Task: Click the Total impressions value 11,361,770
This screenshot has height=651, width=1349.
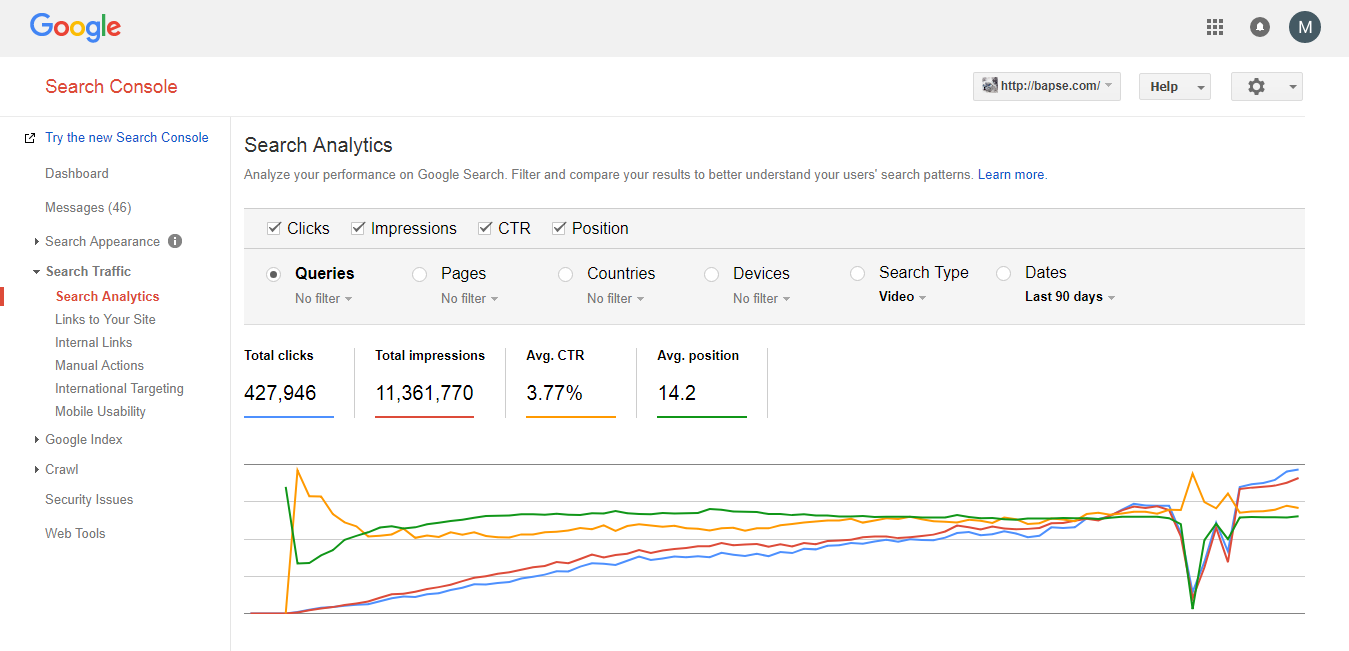Action: [424, 393]
